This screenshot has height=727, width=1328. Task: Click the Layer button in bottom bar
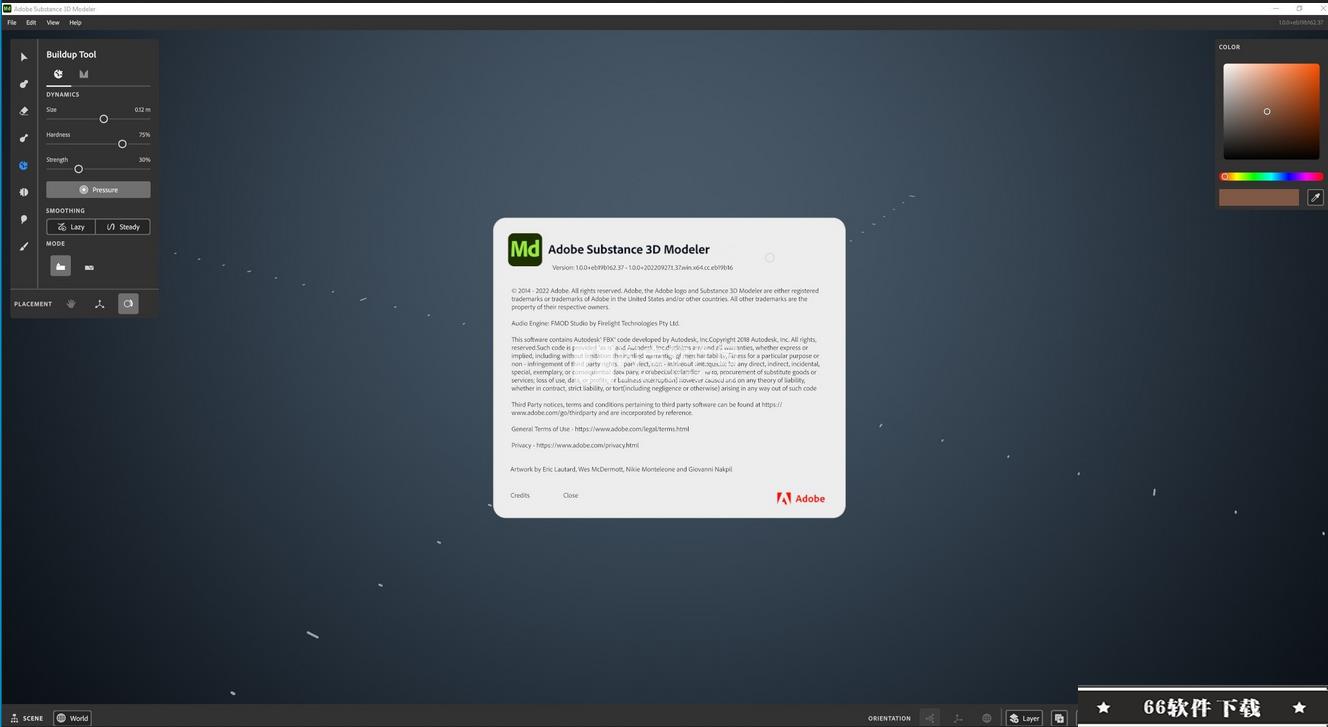(x=1024, y=718)
